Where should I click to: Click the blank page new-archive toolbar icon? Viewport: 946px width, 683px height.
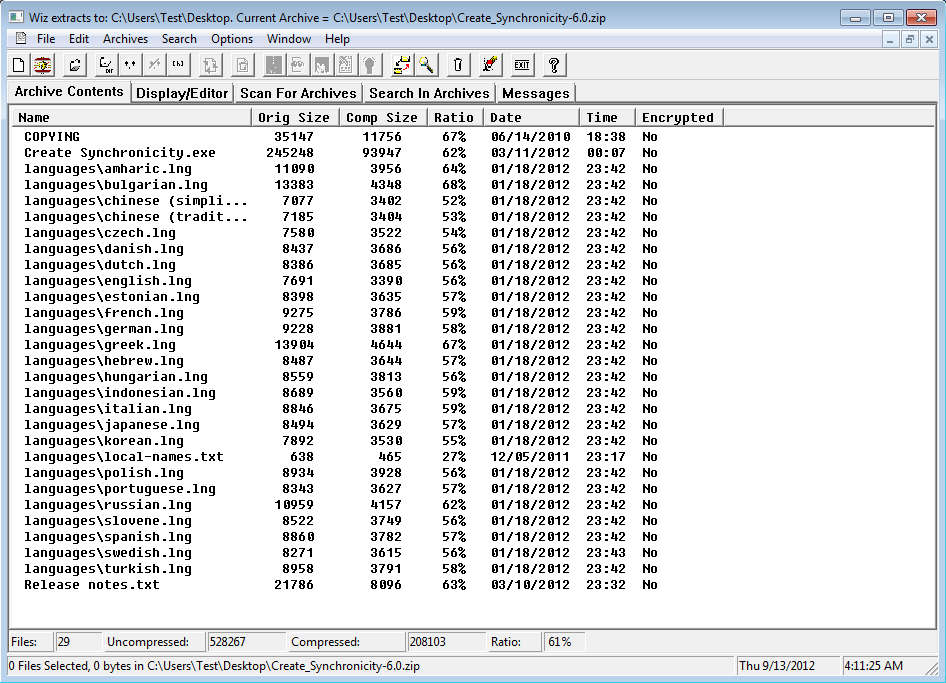19,65
